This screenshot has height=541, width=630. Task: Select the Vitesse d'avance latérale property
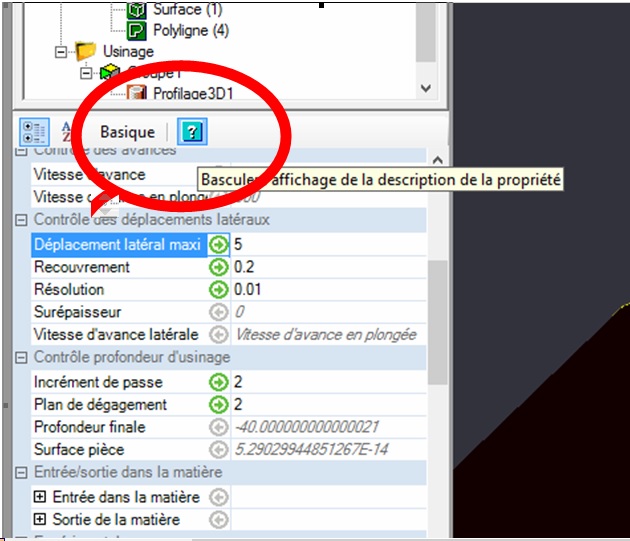pyautogui.click(x=119, y=335)
